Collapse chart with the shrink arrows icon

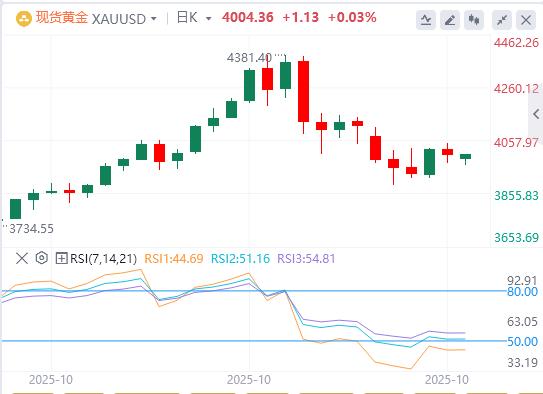(x=502, y=20)
